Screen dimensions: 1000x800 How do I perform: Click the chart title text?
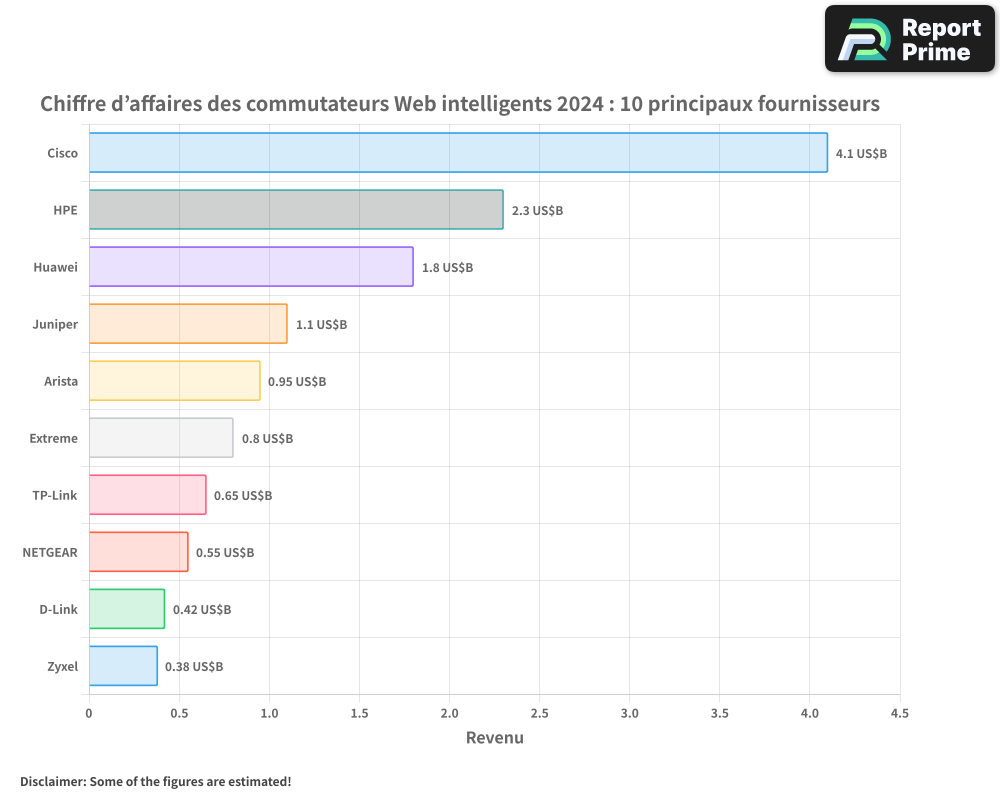tap(459, 103)
